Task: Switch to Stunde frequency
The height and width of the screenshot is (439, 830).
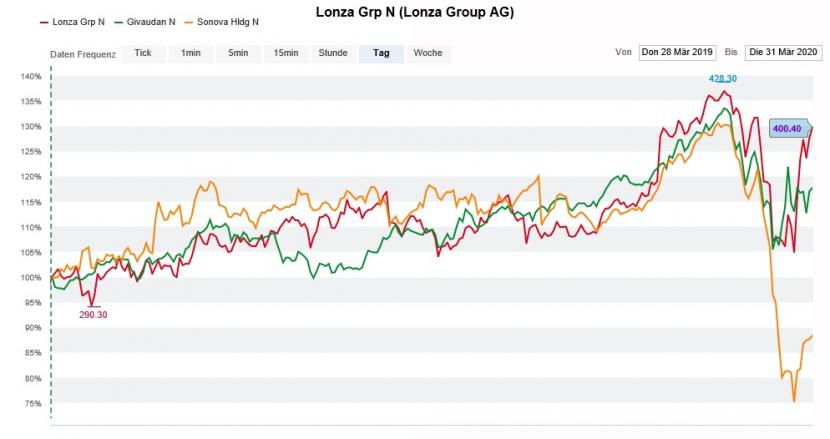Action: pos(333,53)
